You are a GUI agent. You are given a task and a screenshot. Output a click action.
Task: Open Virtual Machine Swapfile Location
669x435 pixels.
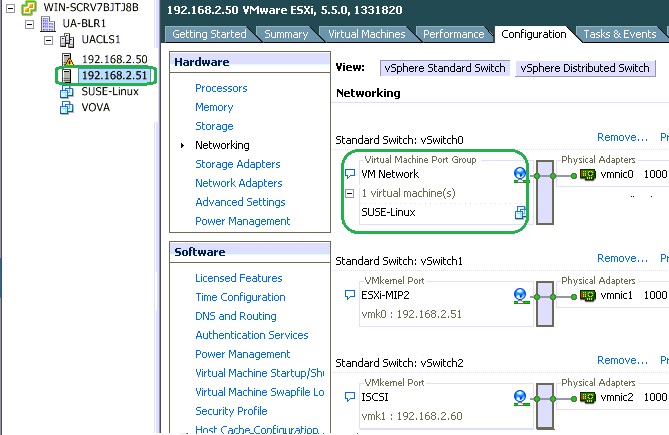click(x=259, y=392)
